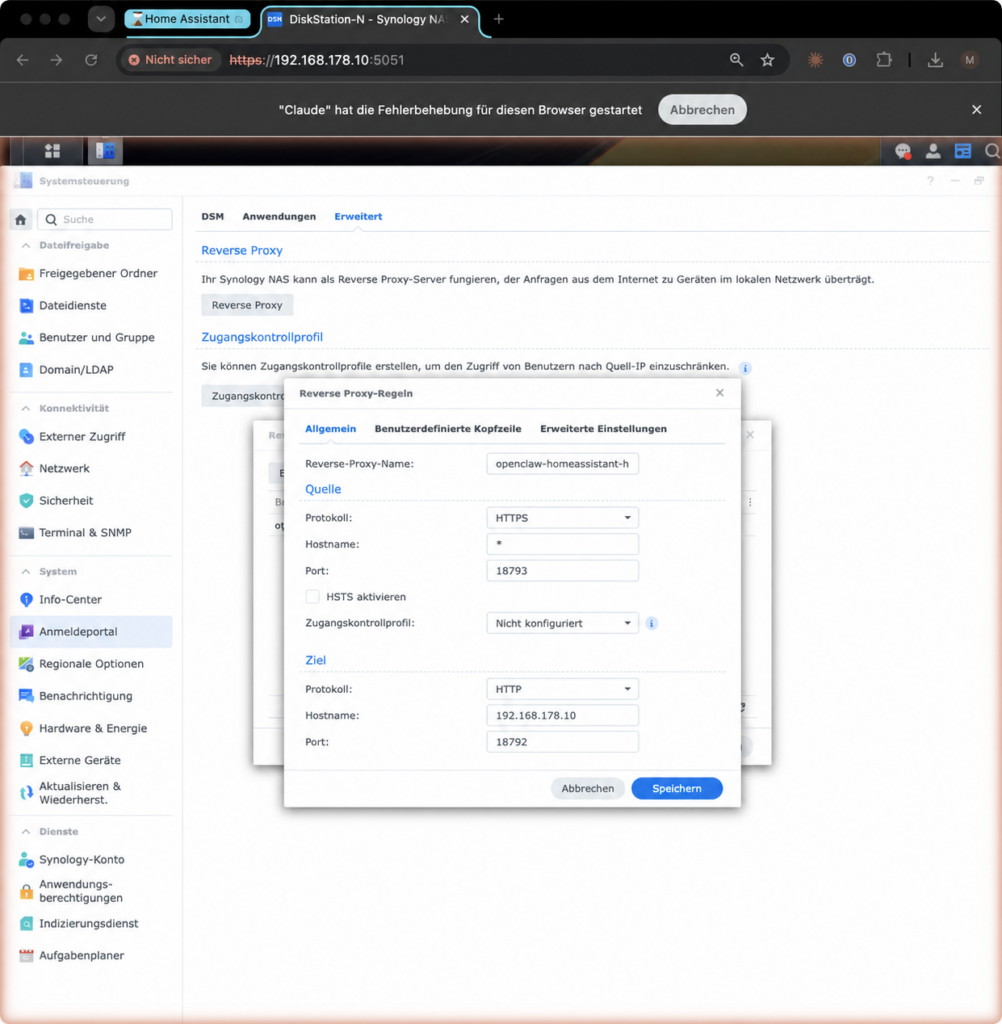Viewport: 1002px width, 1024px height.
Task: Open Aktualisieren & Wiederherst. settings
Action: pyautogui.click(x=91, y=793)
